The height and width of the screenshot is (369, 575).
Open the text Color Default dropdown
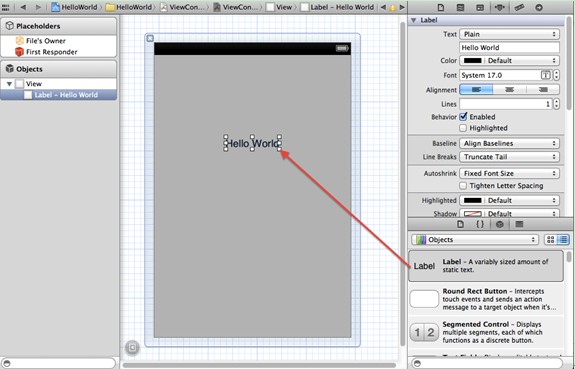coord(509,61)
